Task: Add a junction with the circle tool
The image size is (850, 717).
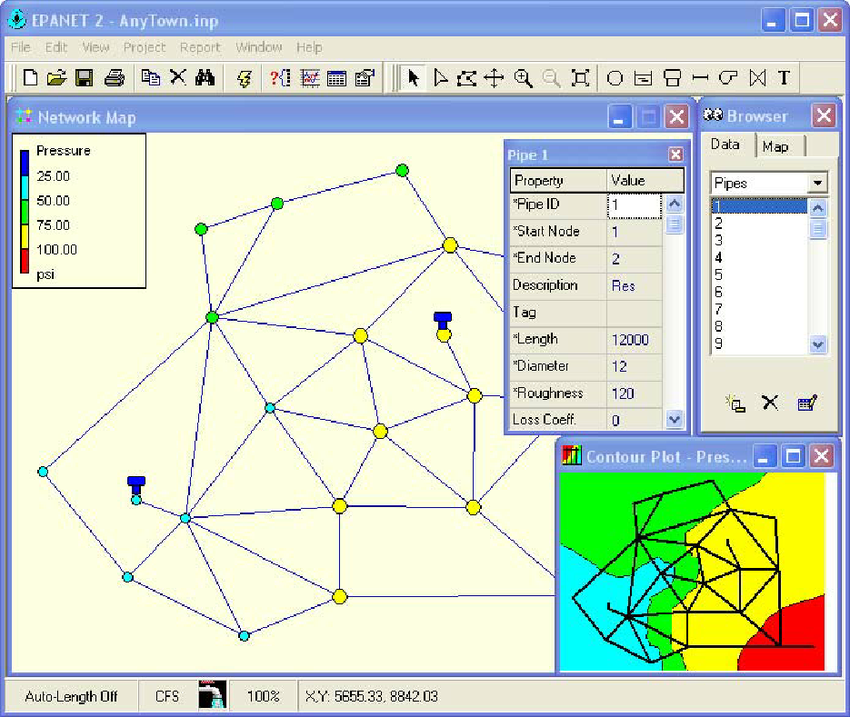Action: [615, 79]
